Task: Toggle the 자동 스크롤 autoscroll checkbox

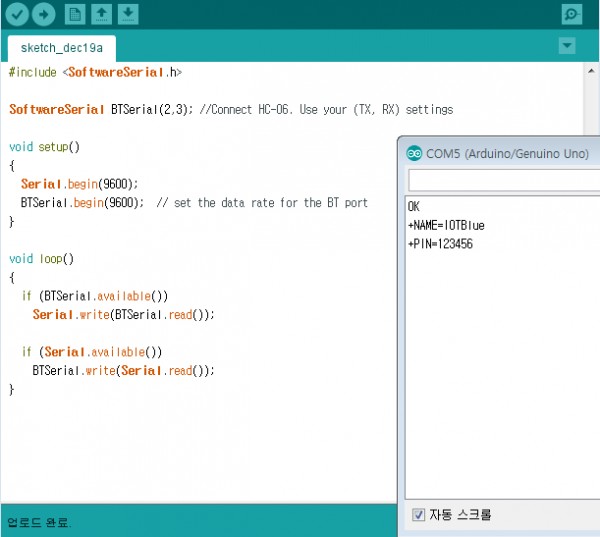Action: pos(418,514)
